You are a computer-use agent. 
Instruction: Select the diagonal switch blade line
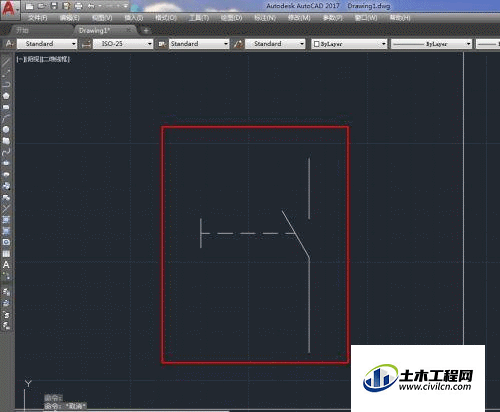click(x=296, y=234)
